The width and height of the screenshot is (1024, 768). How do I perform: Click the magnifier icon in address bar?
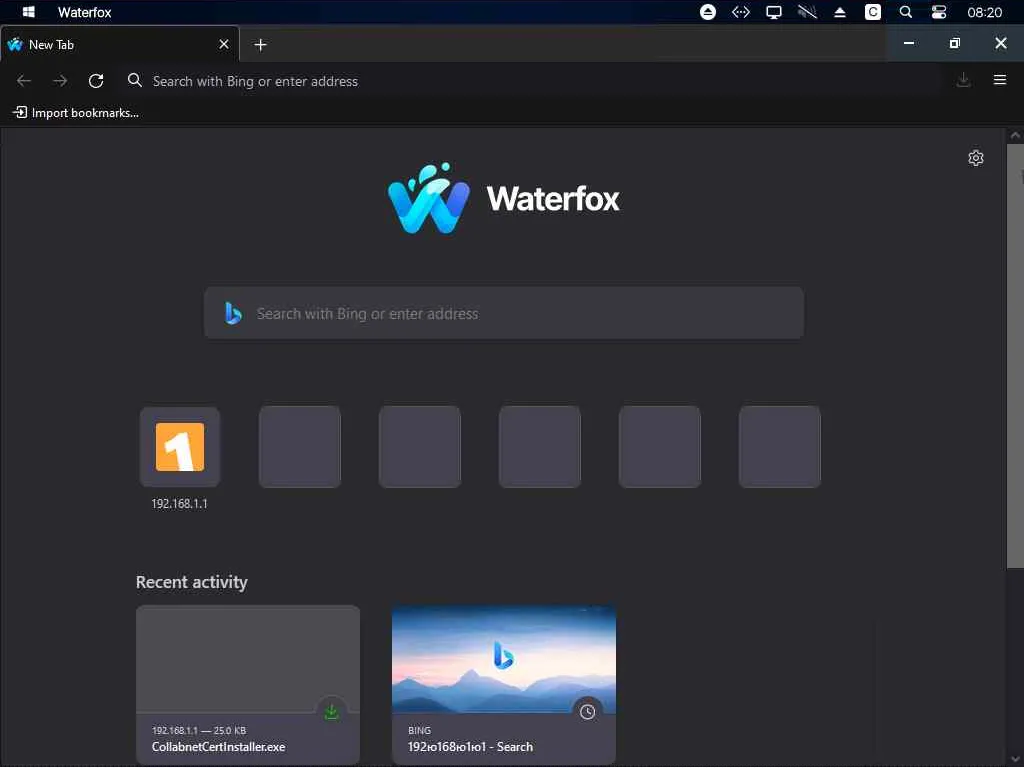[x=135, y=80]
